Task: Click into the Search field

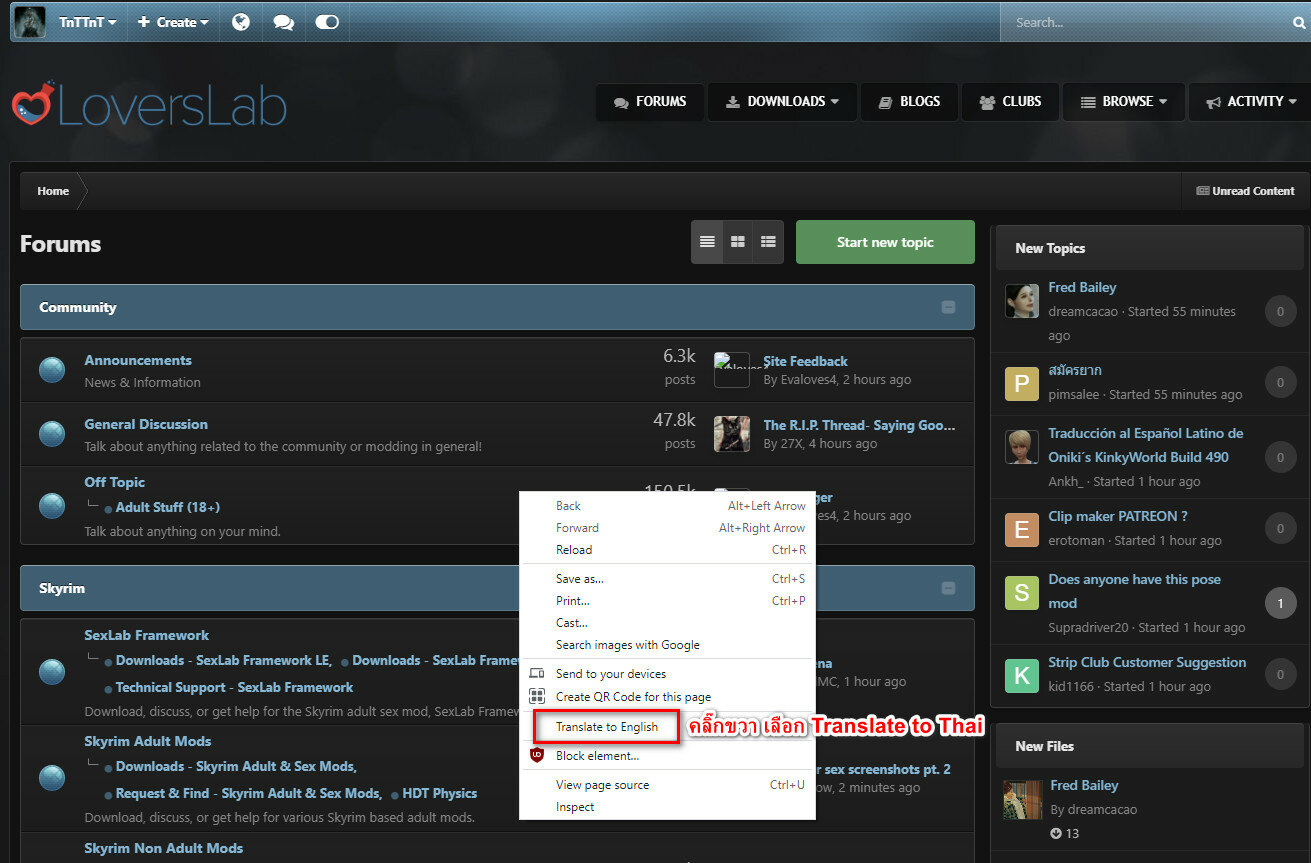Action: (1145, 22)
